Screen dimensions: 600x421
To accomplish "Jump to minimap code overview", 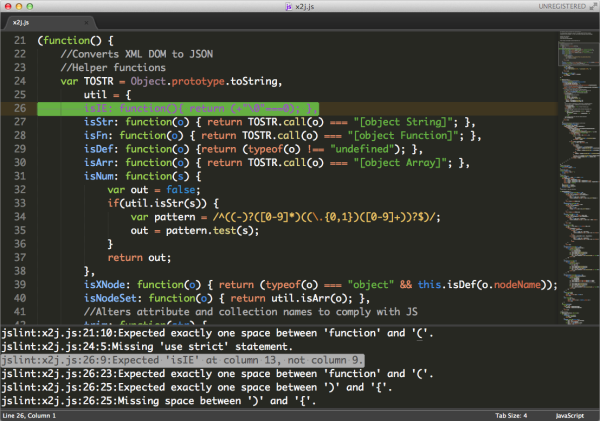I will 578,178.
